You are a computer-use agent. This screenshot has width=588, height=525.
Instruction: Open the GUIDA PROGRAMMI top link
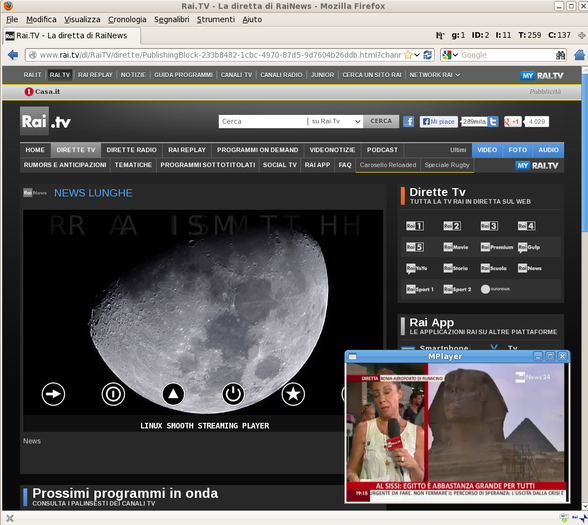[x=183, y=75]
